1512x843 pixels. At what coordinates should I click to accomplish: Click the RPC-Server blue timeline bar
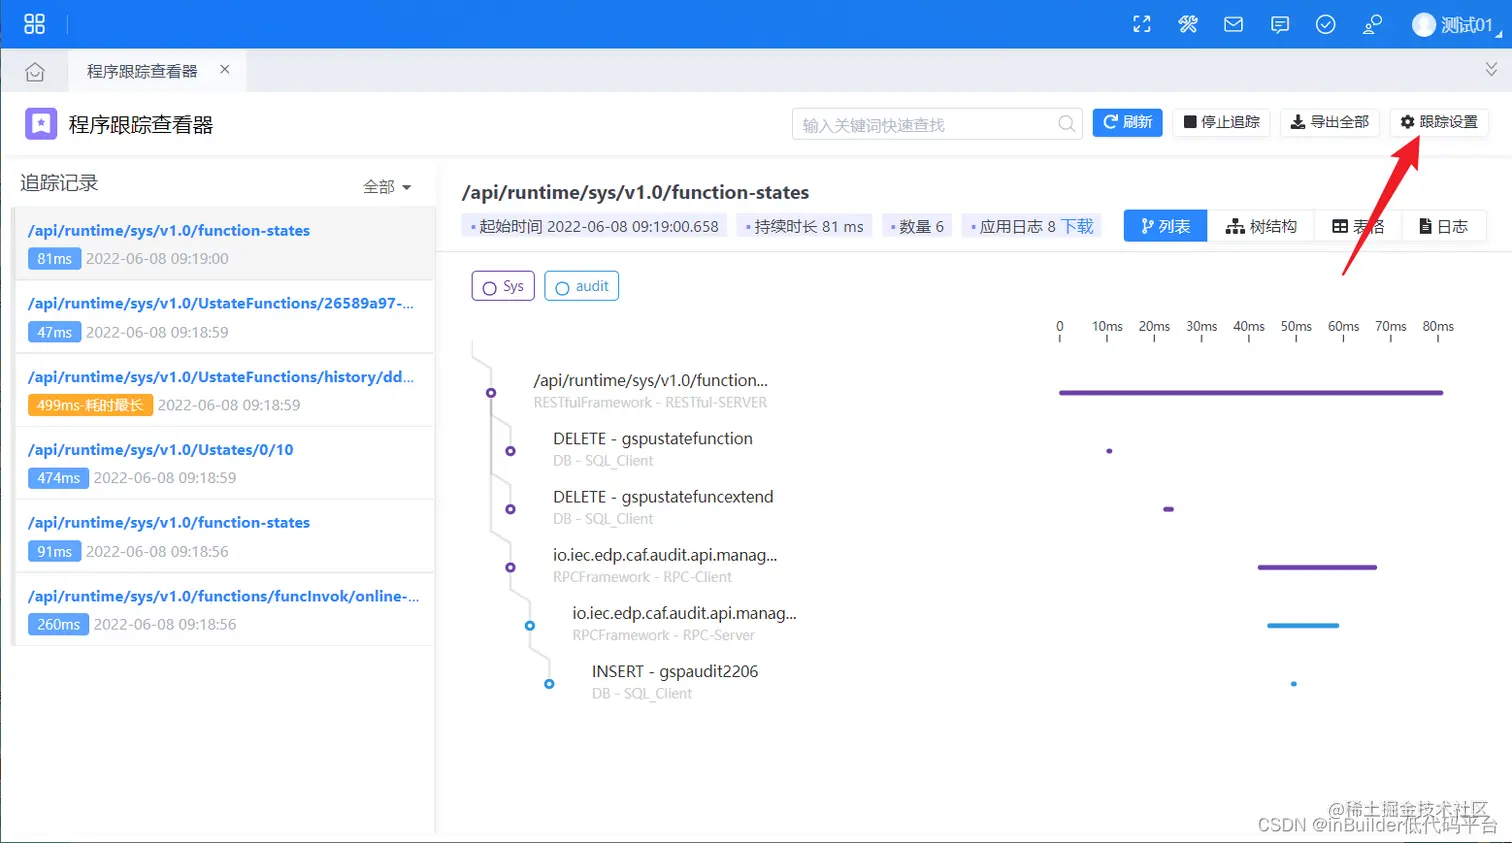click(1303, 626)
